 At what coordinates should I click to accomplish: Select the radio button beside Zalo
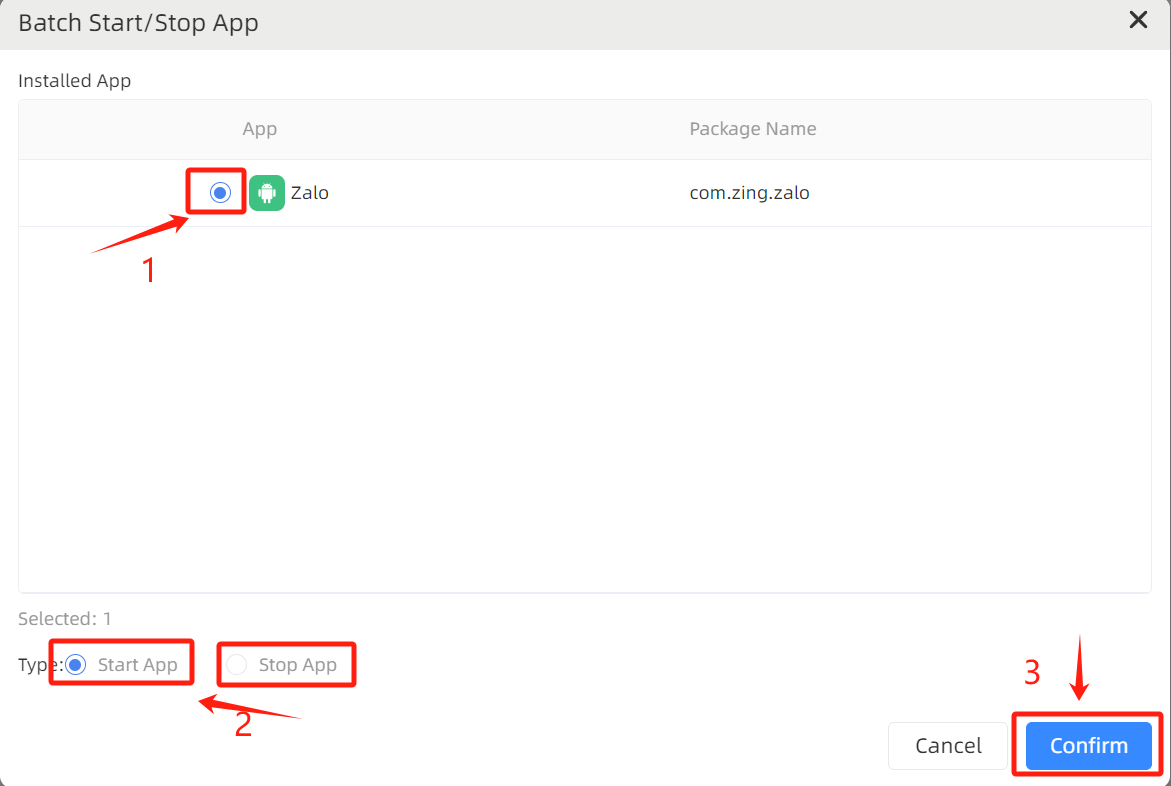tap(221, 193)
